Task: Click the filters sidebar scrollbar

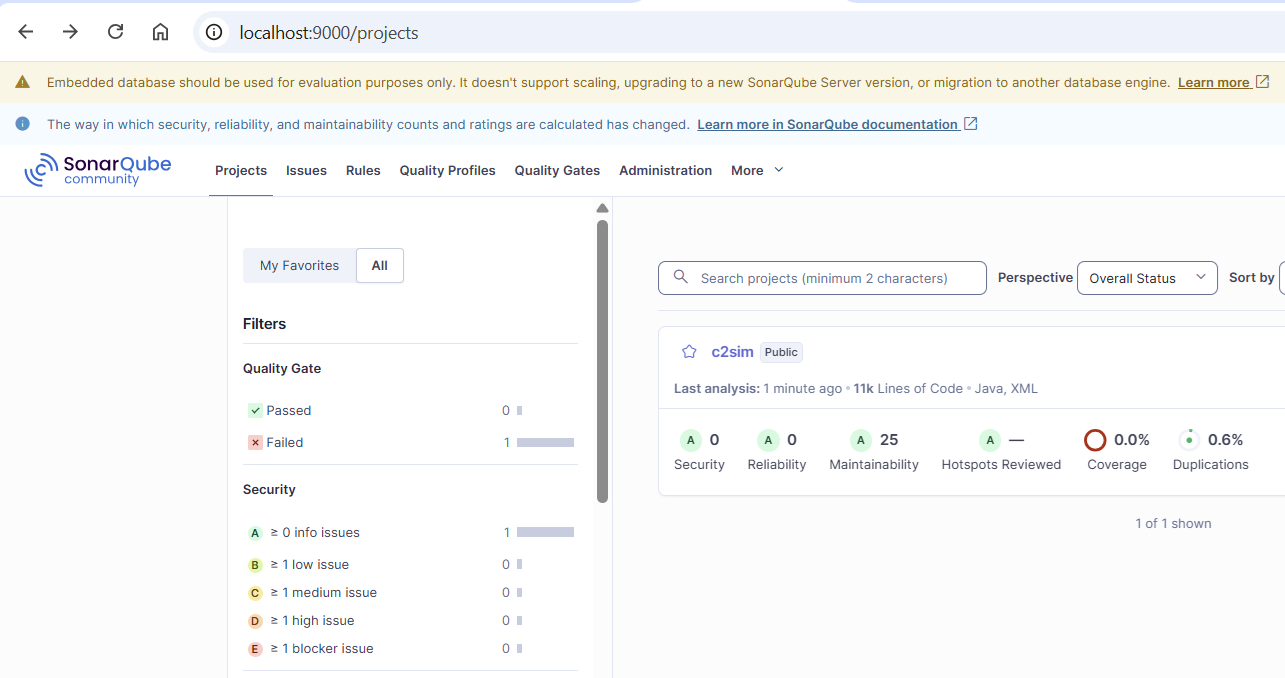Action: pos(602,360)
